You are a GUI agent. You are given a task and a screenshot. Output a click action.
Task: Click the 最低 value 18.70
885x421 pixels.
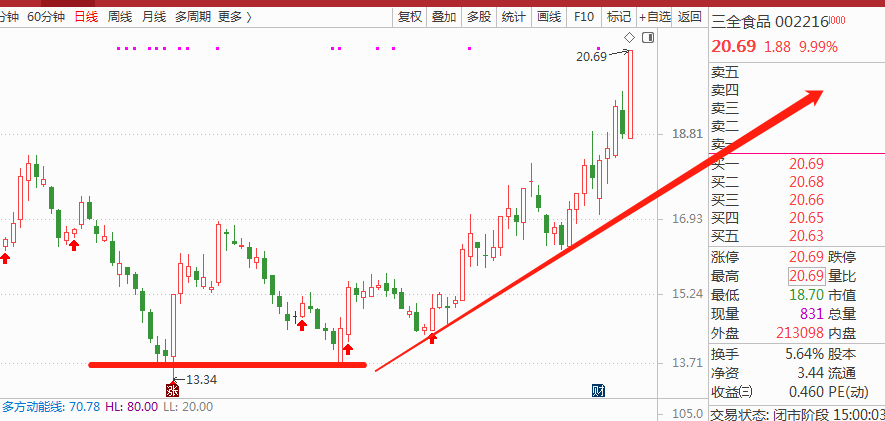click(806, 295)
